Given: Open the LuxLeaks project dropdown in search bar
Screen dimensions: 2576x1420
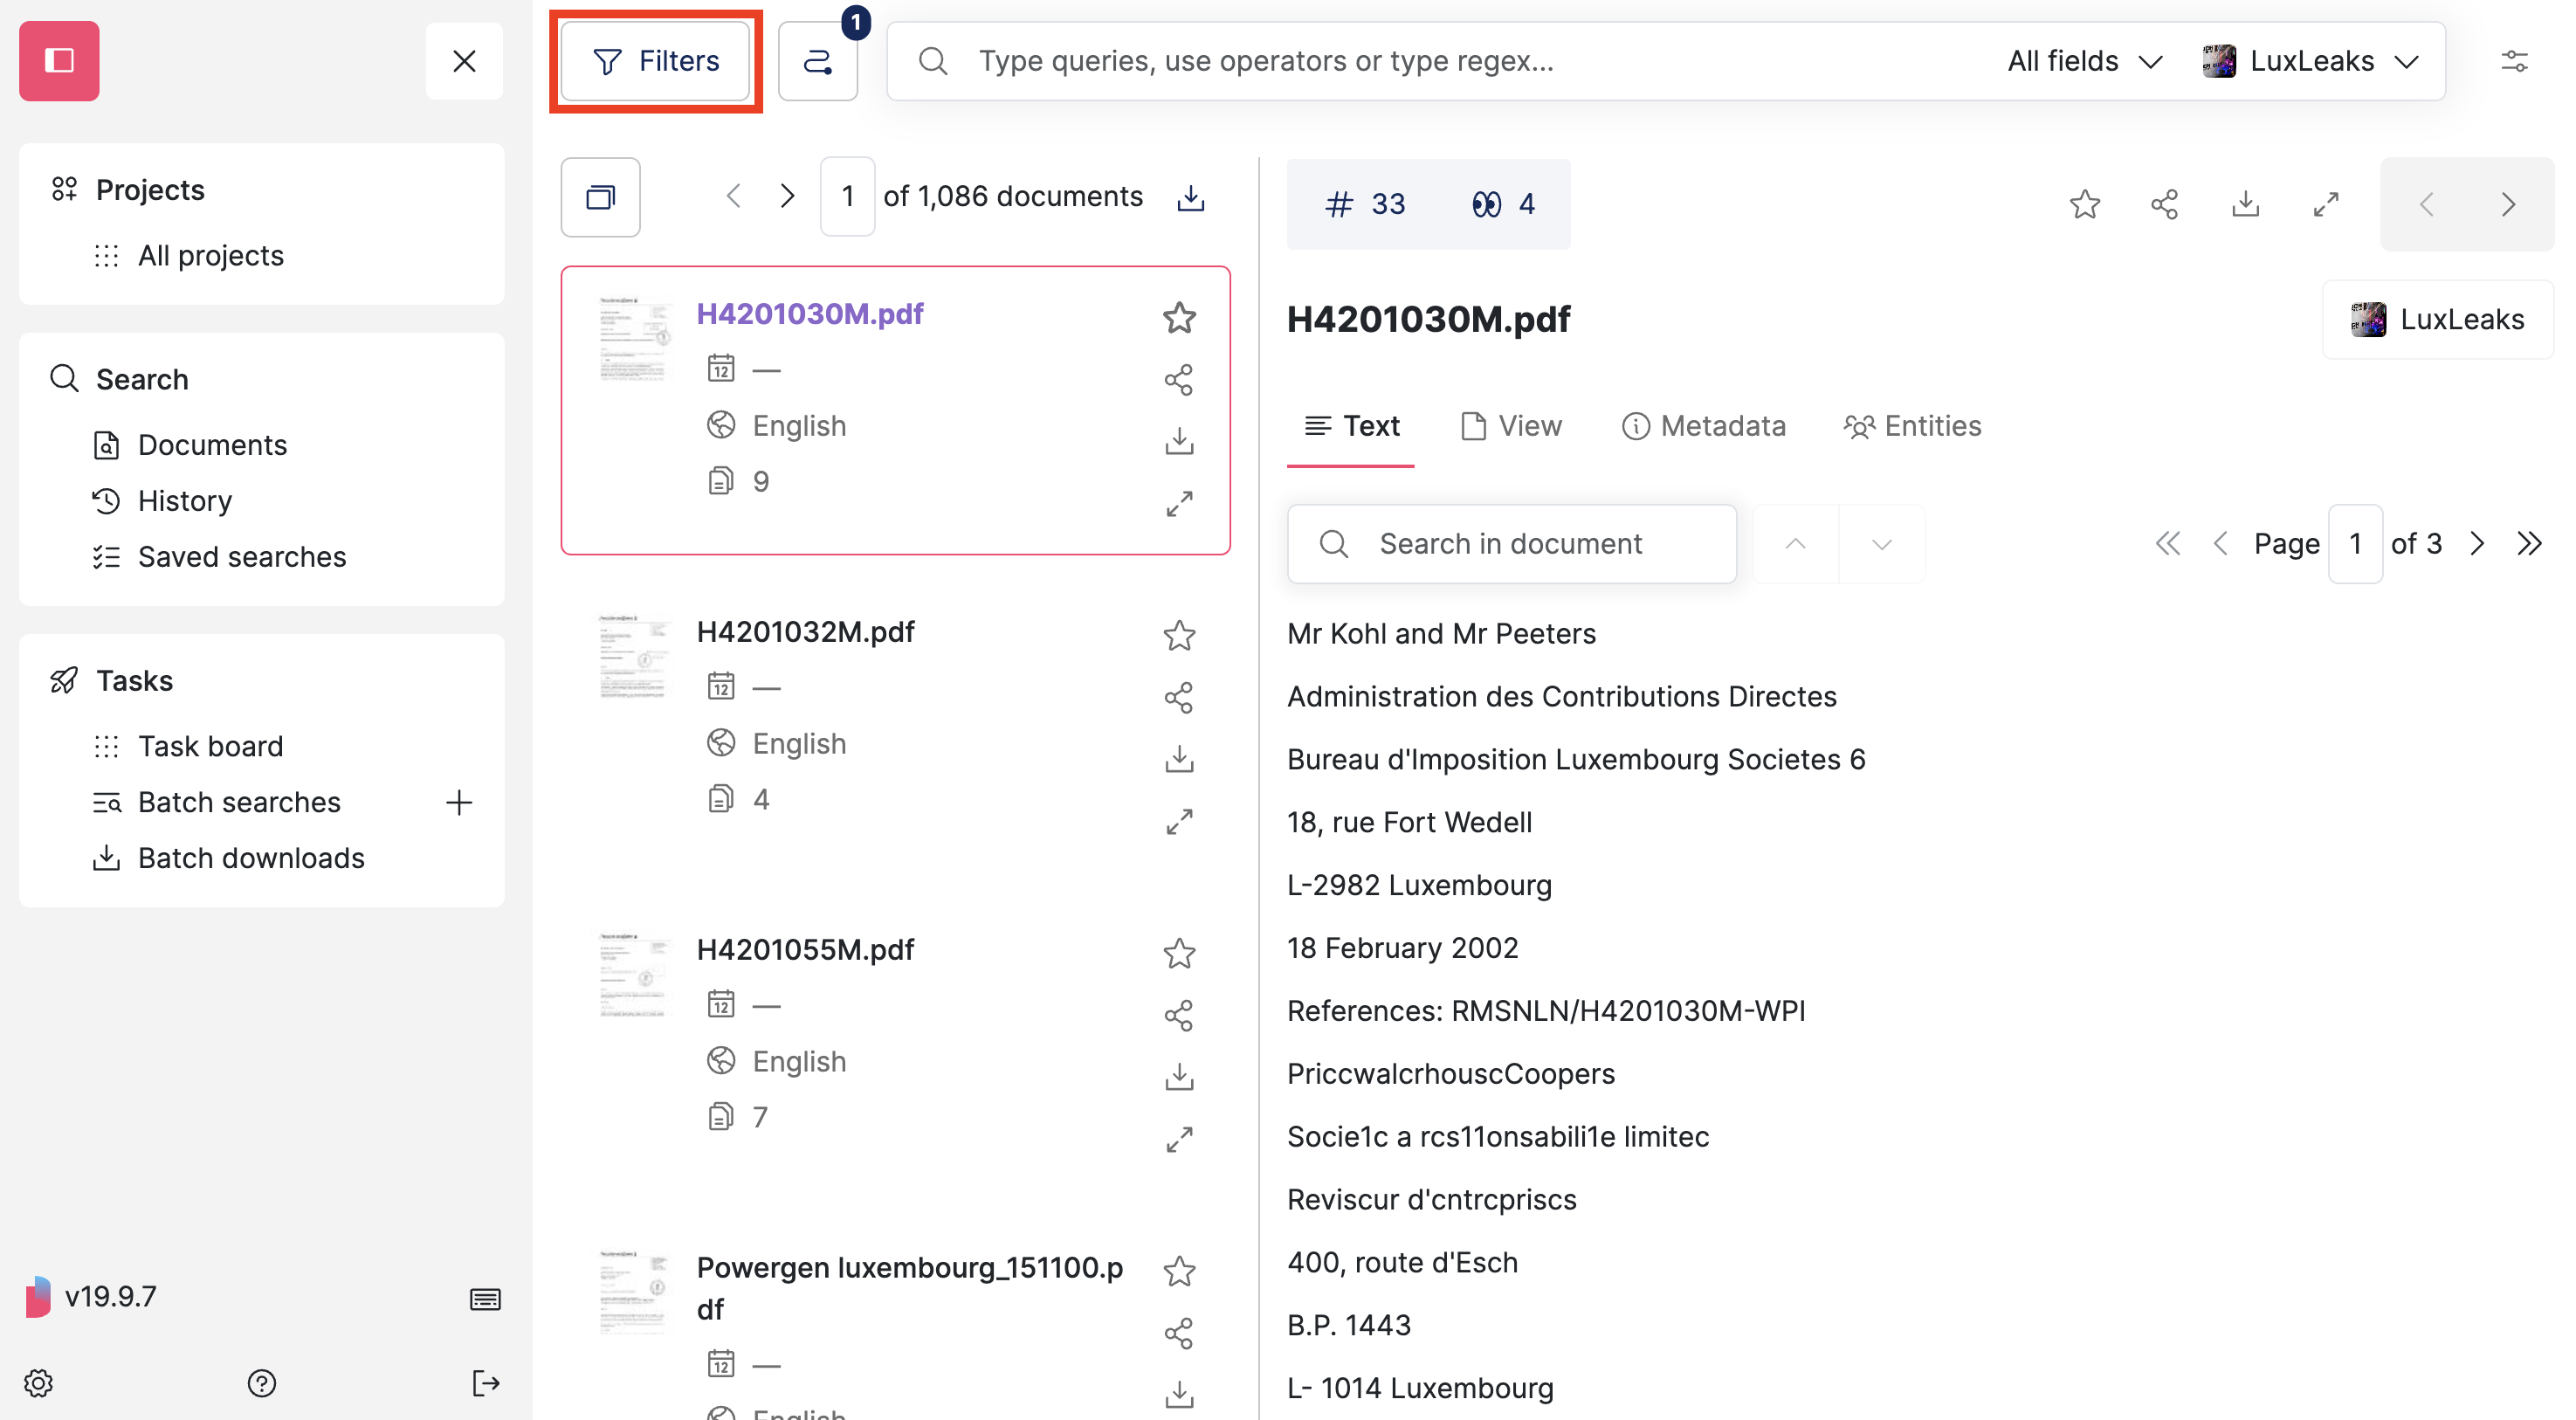Looking at the screenshot, I should [x=2311, y=61].
